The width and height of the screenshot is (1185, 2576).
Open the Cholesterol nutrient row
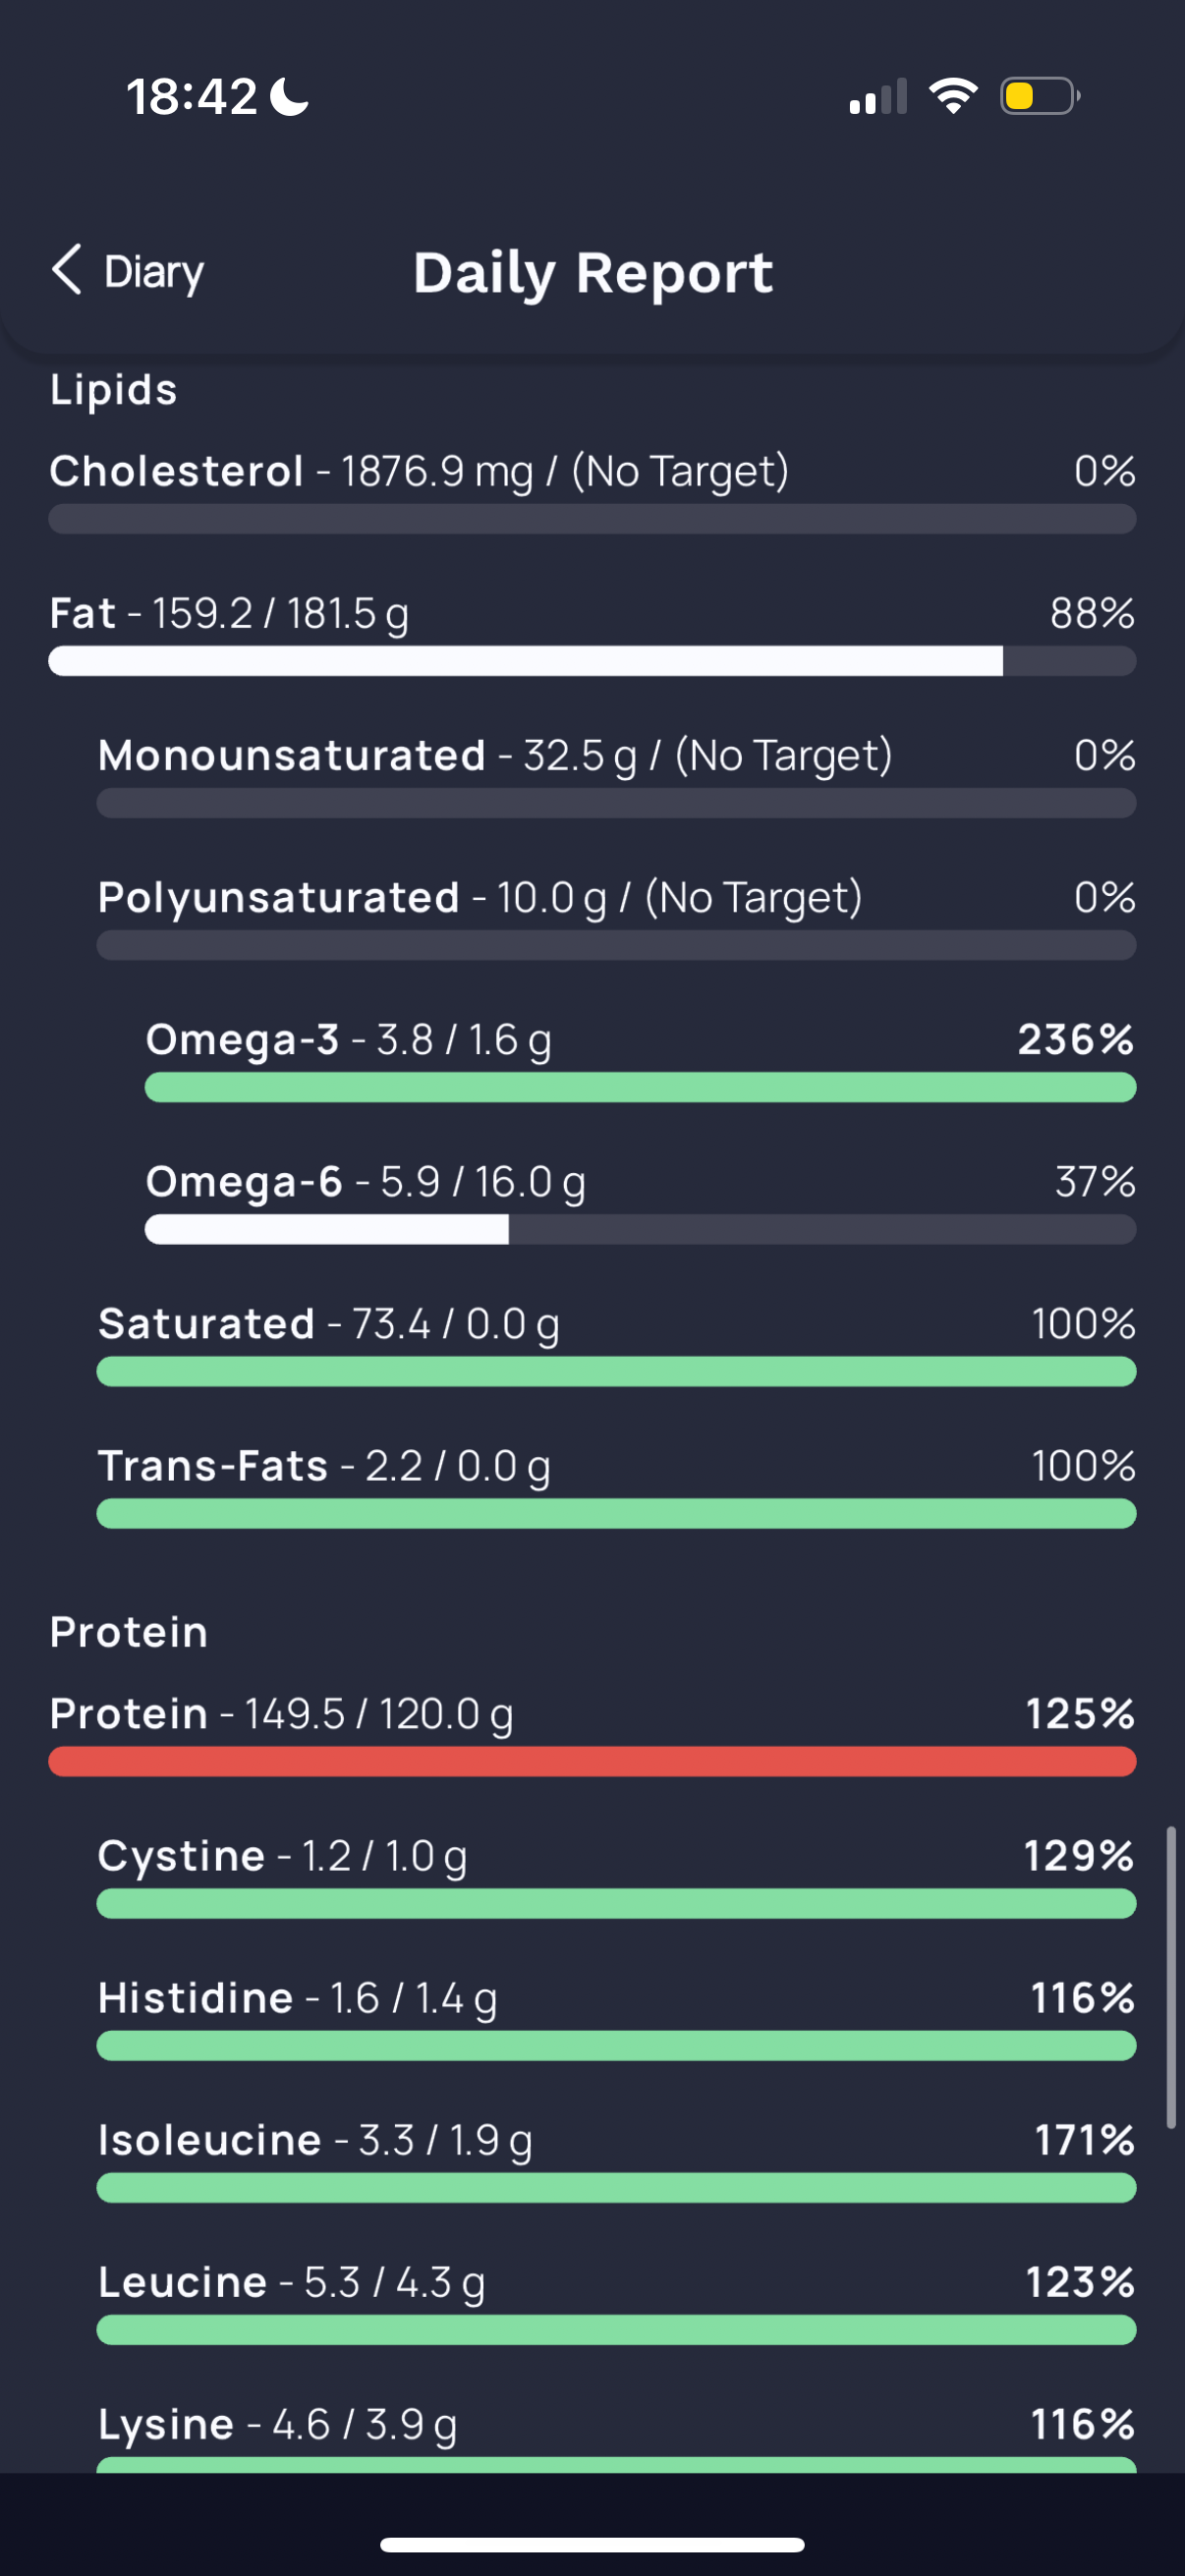[x=592, y=490]
